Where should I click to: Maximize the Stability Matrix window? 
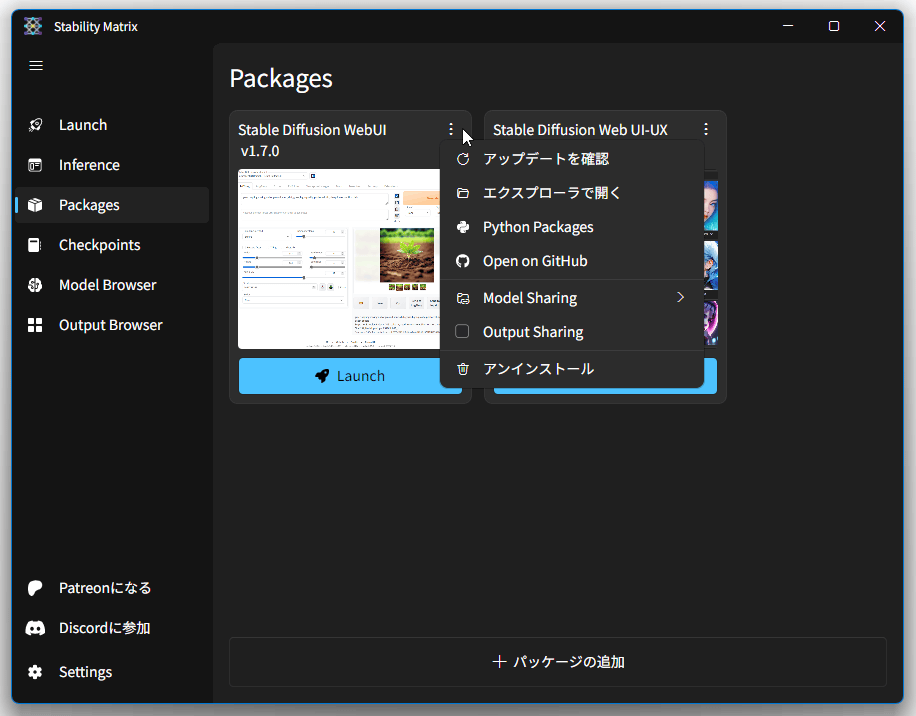pyautogui.click(x=834, y=26)
